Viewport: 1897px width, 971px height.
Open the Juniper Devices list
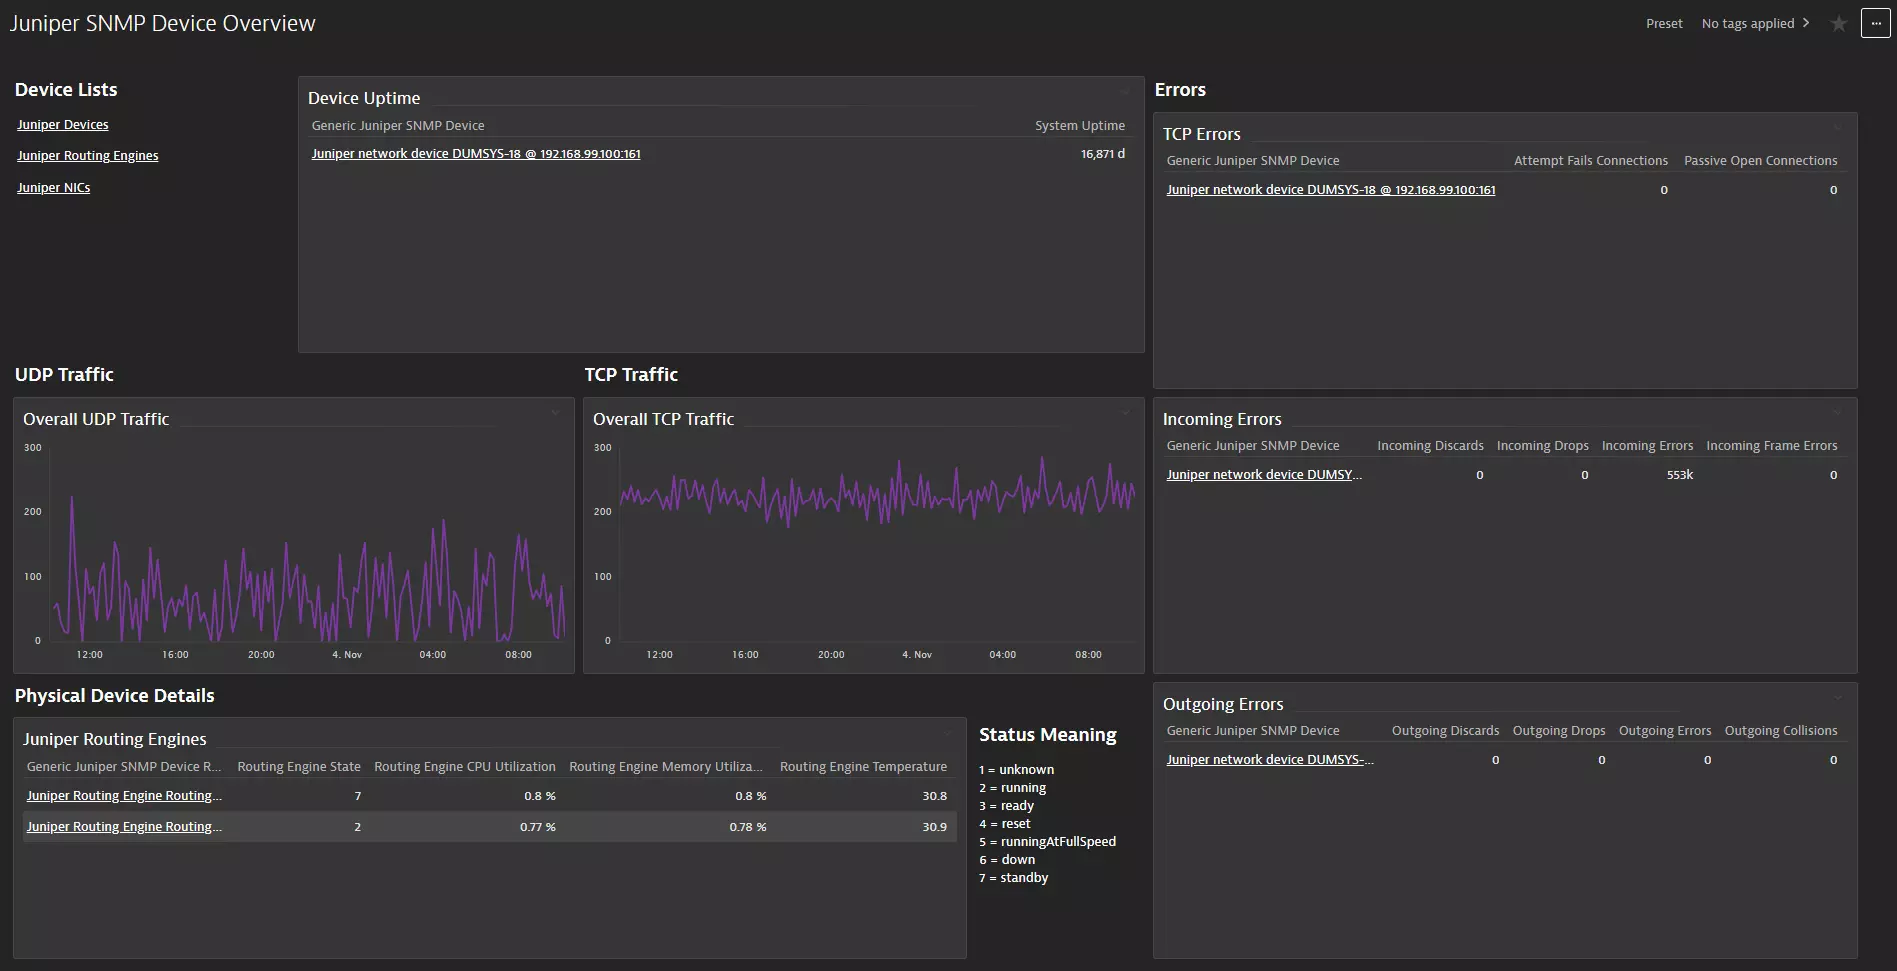click(x=62, y=124)
